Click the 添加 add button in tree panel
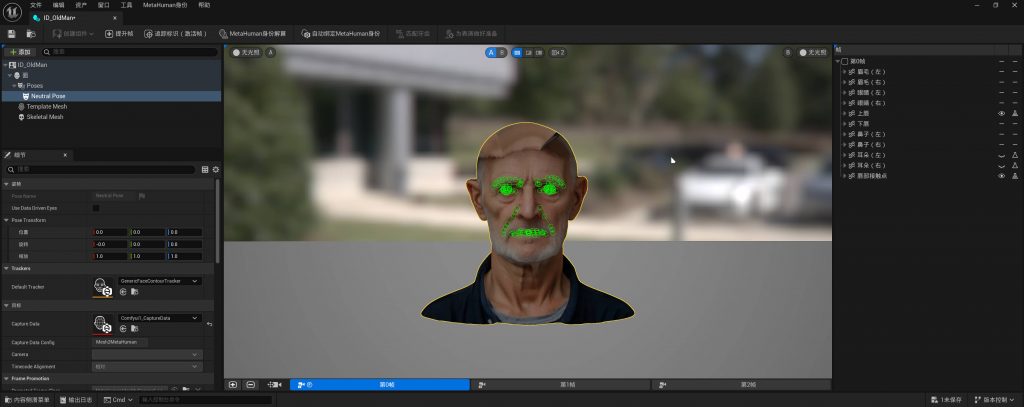The image size is (1024, 407). point(20,51)
